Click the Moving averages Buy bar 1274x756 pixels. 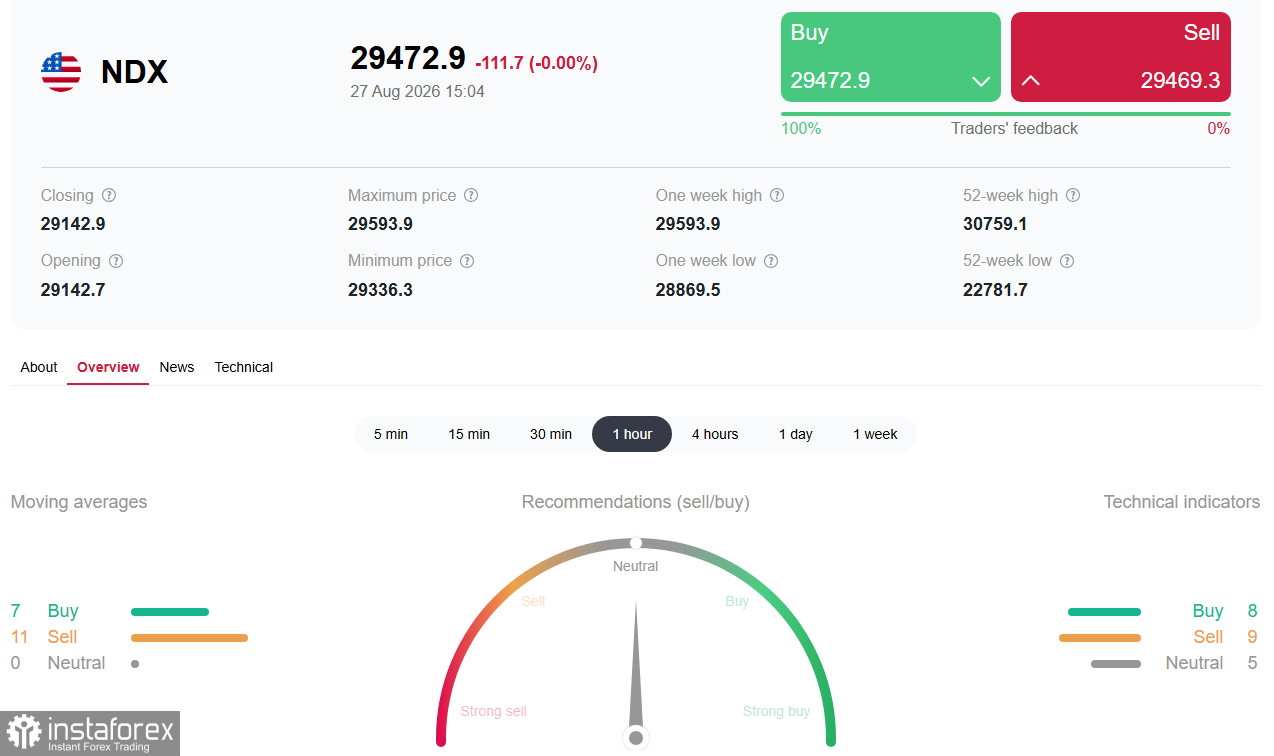[x=170, y=611]
